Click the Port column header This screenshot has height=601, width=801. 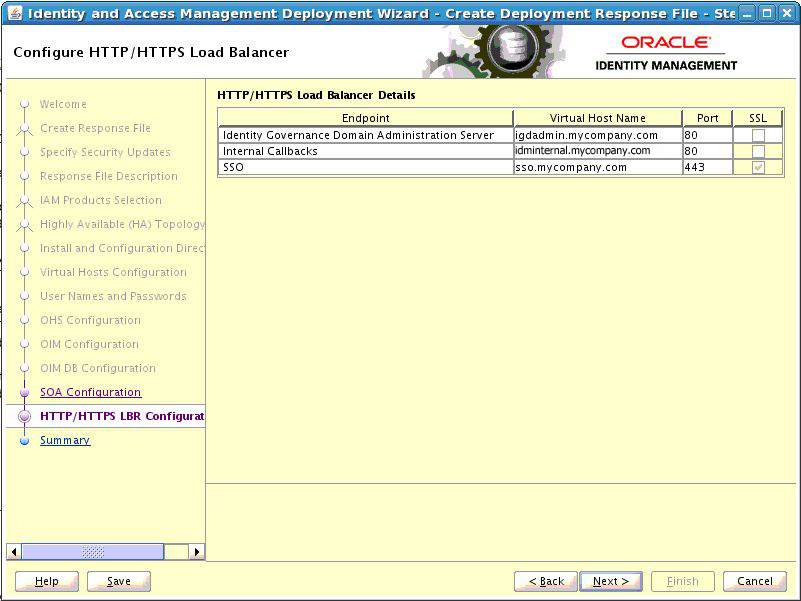(x=708, y=118)
